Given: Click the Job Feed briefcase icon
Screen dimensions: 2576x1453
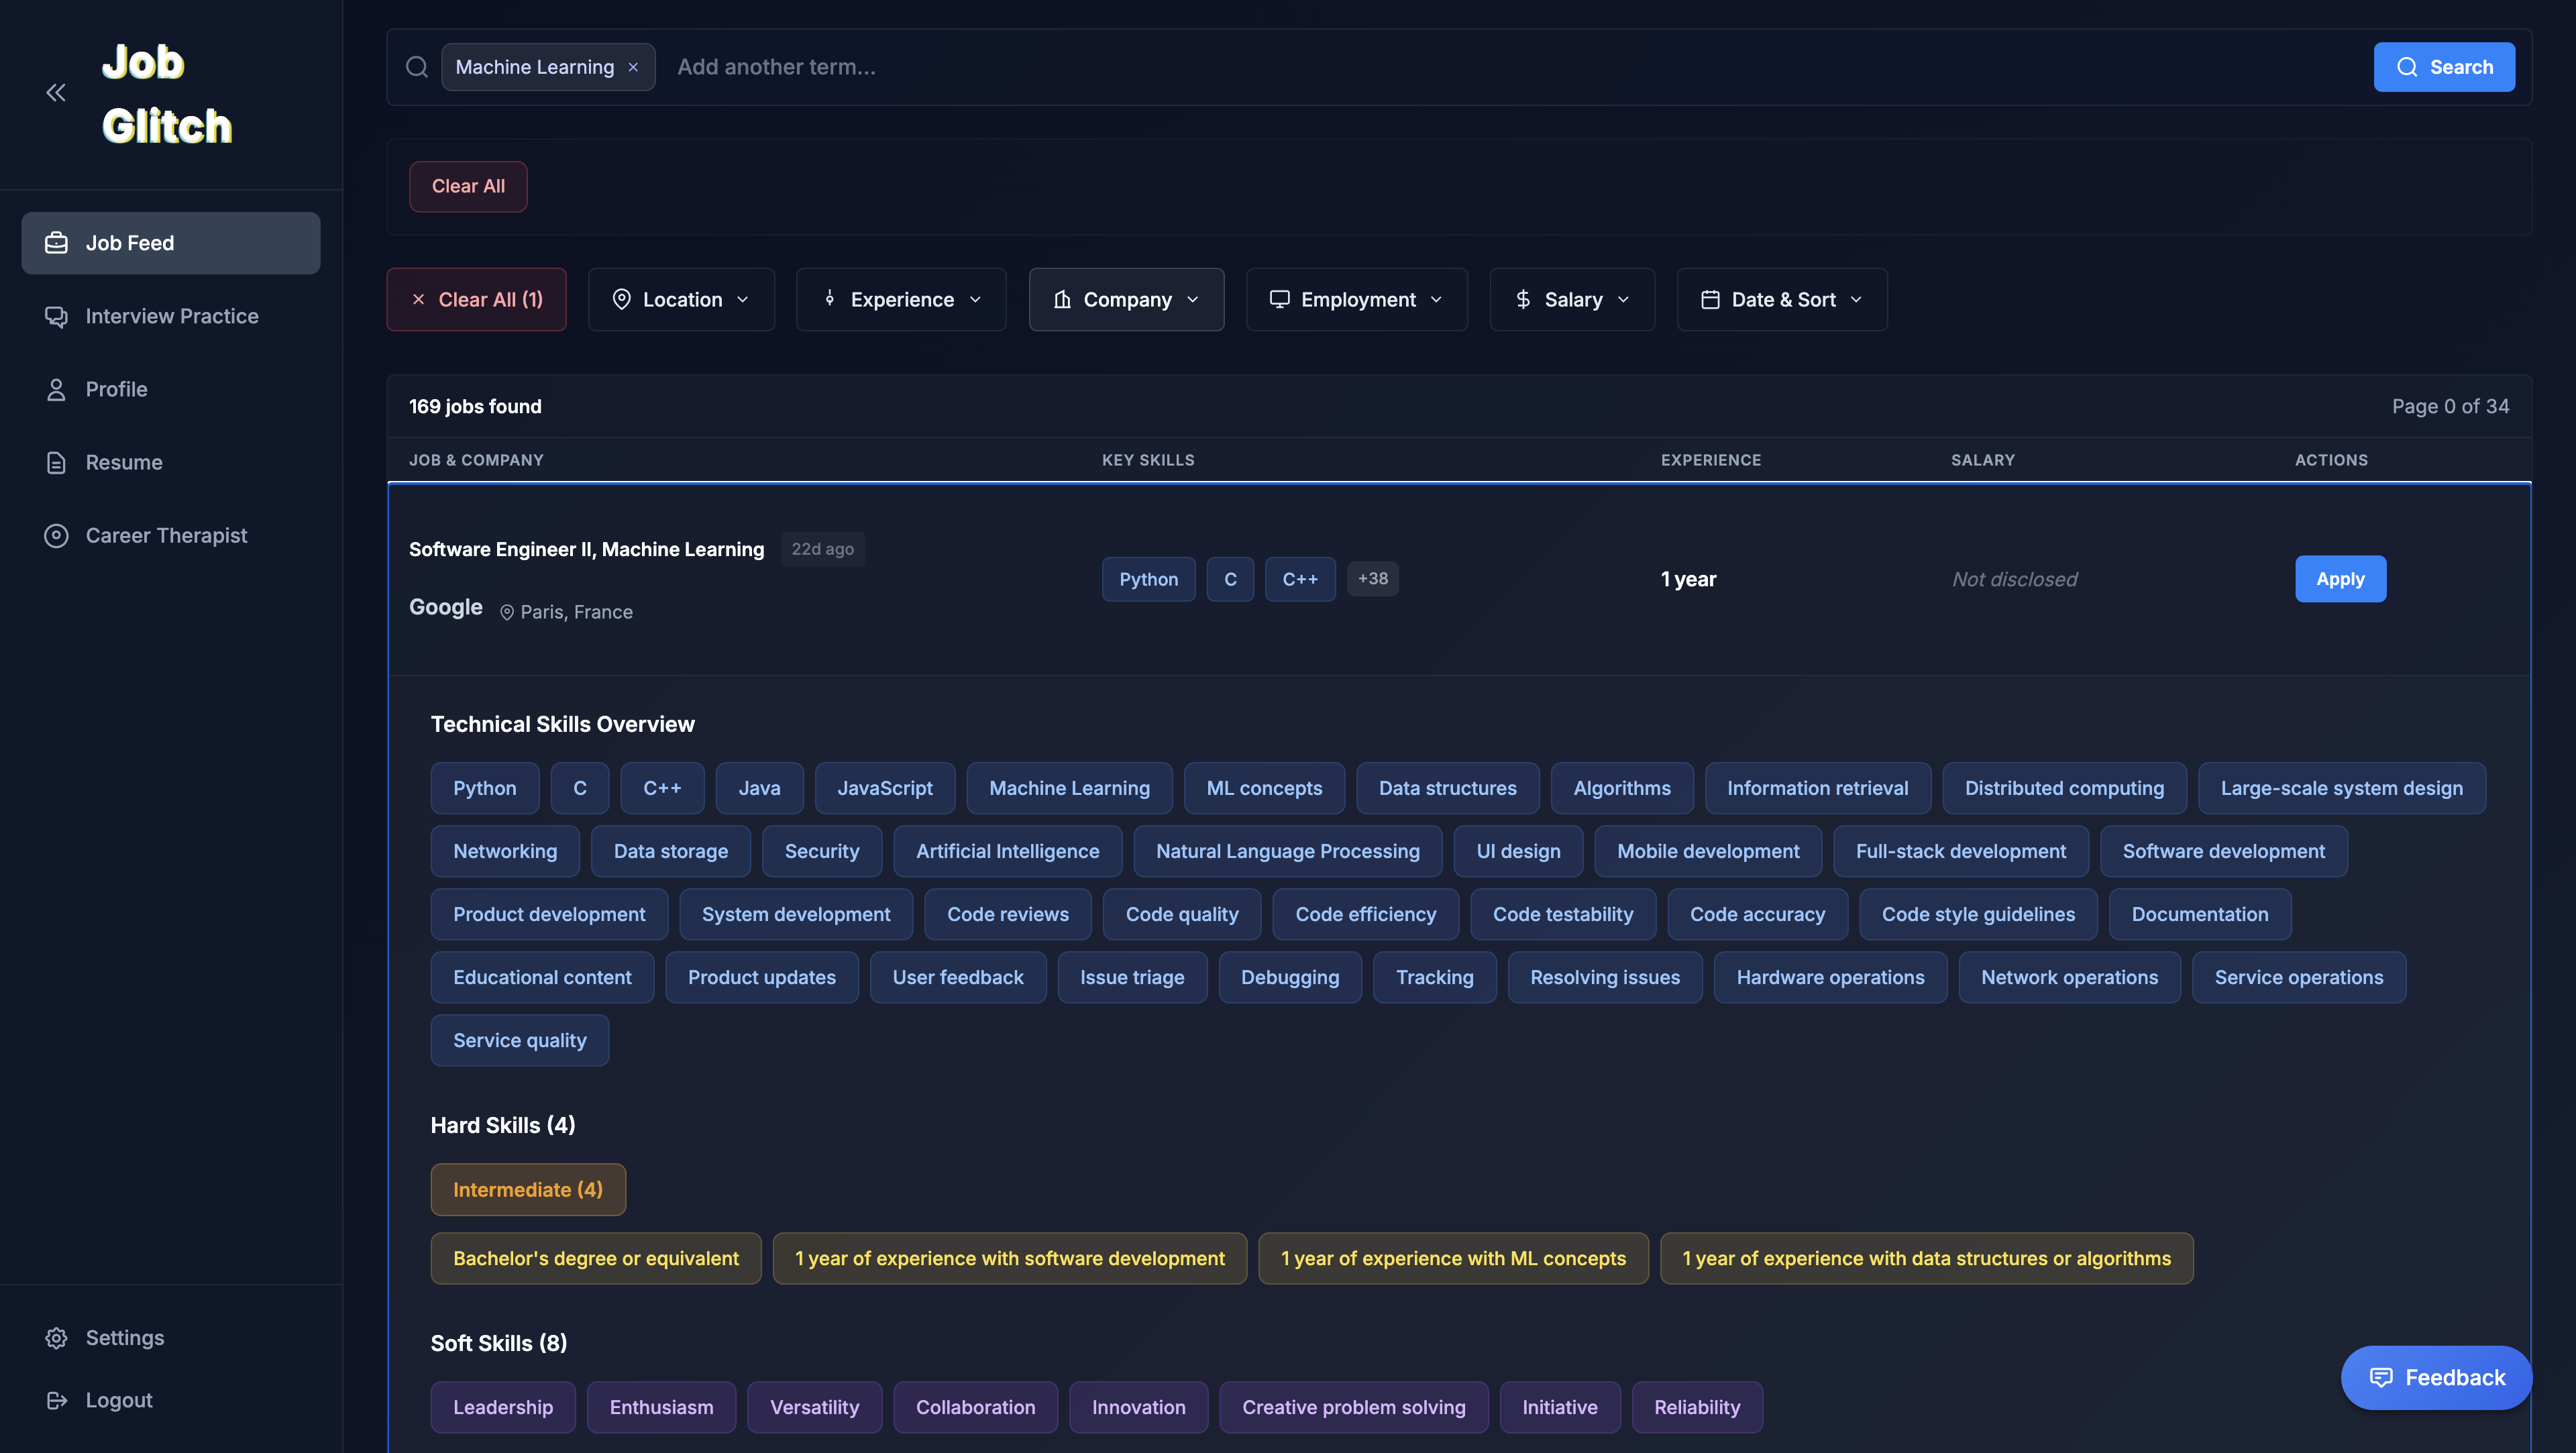Looking at the screenshot, I should coord(56,242).
